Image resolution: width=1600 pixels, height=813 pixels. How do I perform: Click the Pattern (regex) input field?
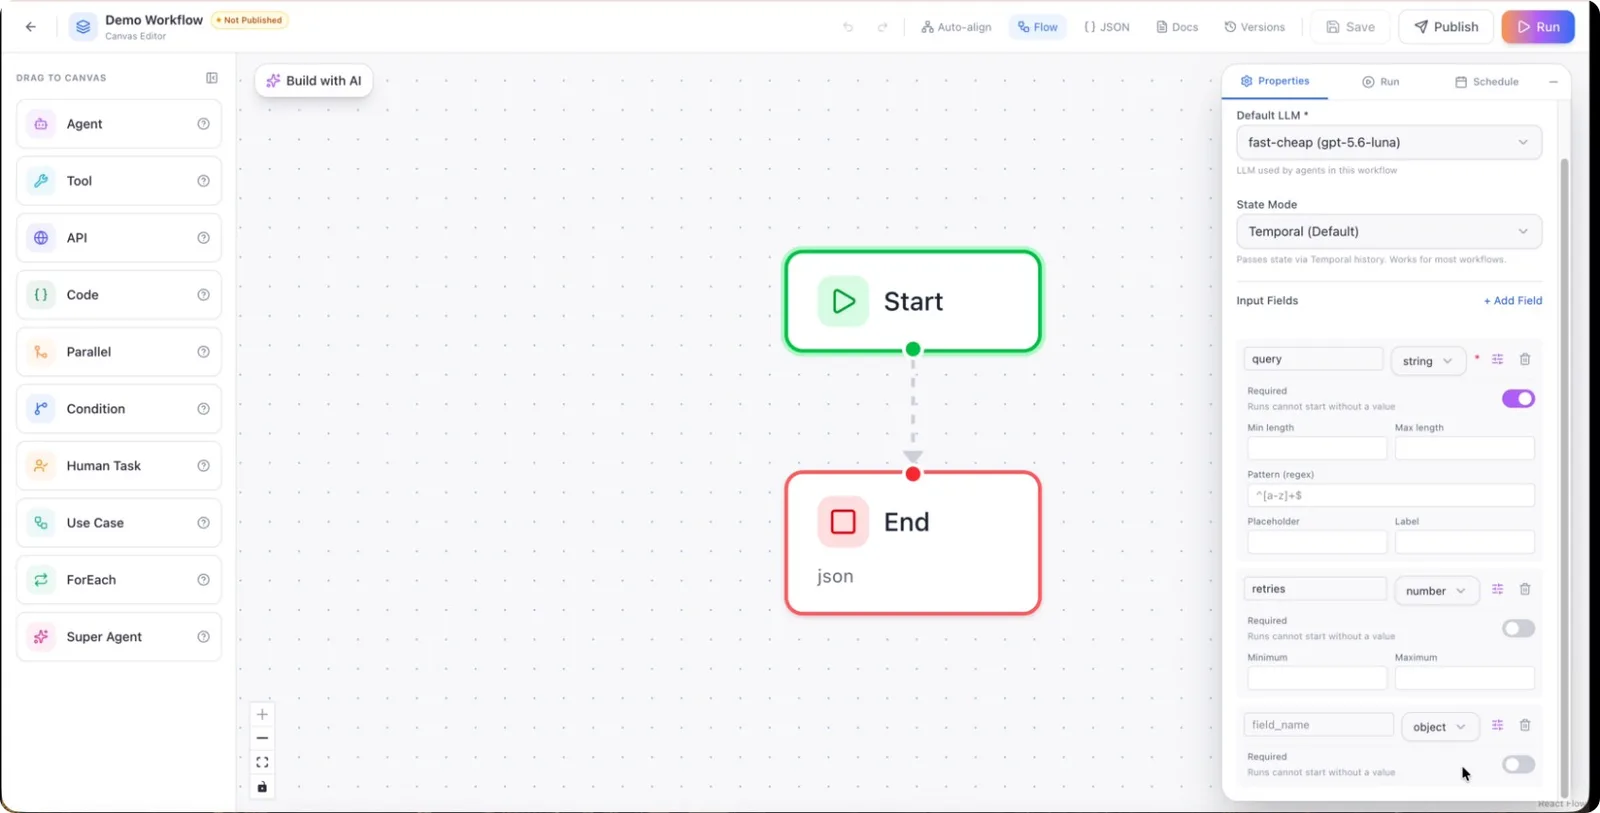[x=1391, y=495]
